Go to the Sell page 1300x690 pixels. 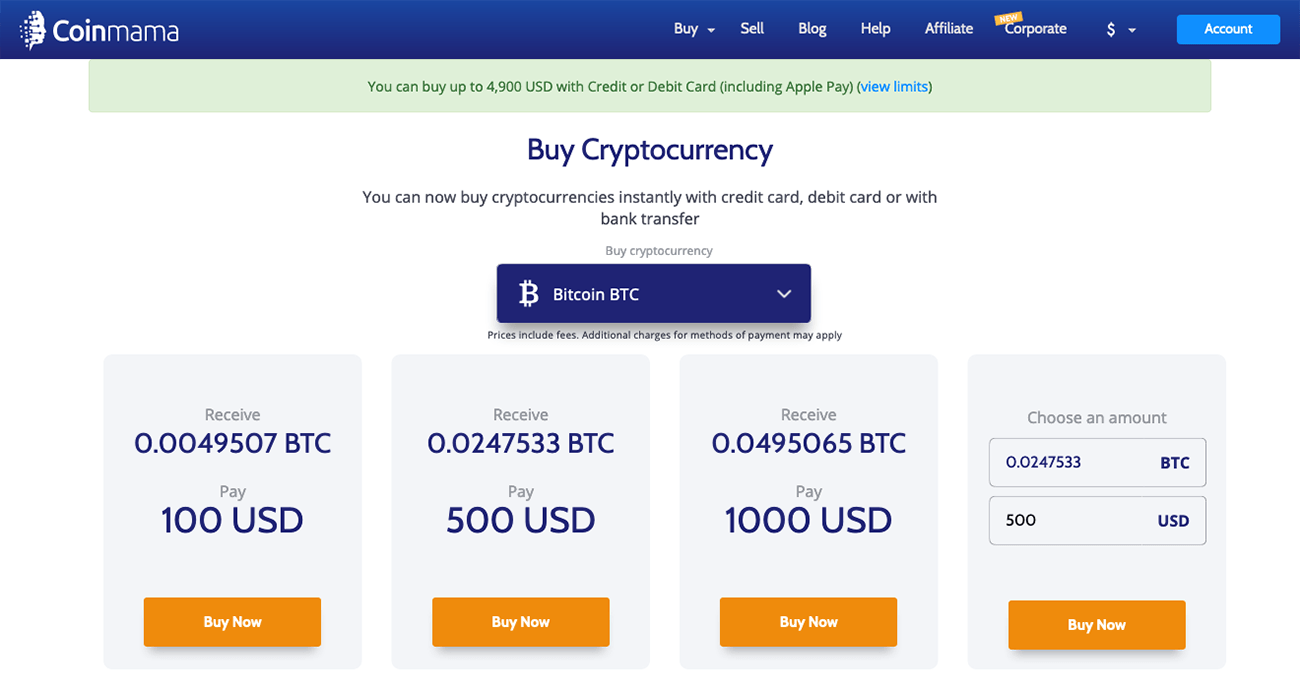[752, 29]
